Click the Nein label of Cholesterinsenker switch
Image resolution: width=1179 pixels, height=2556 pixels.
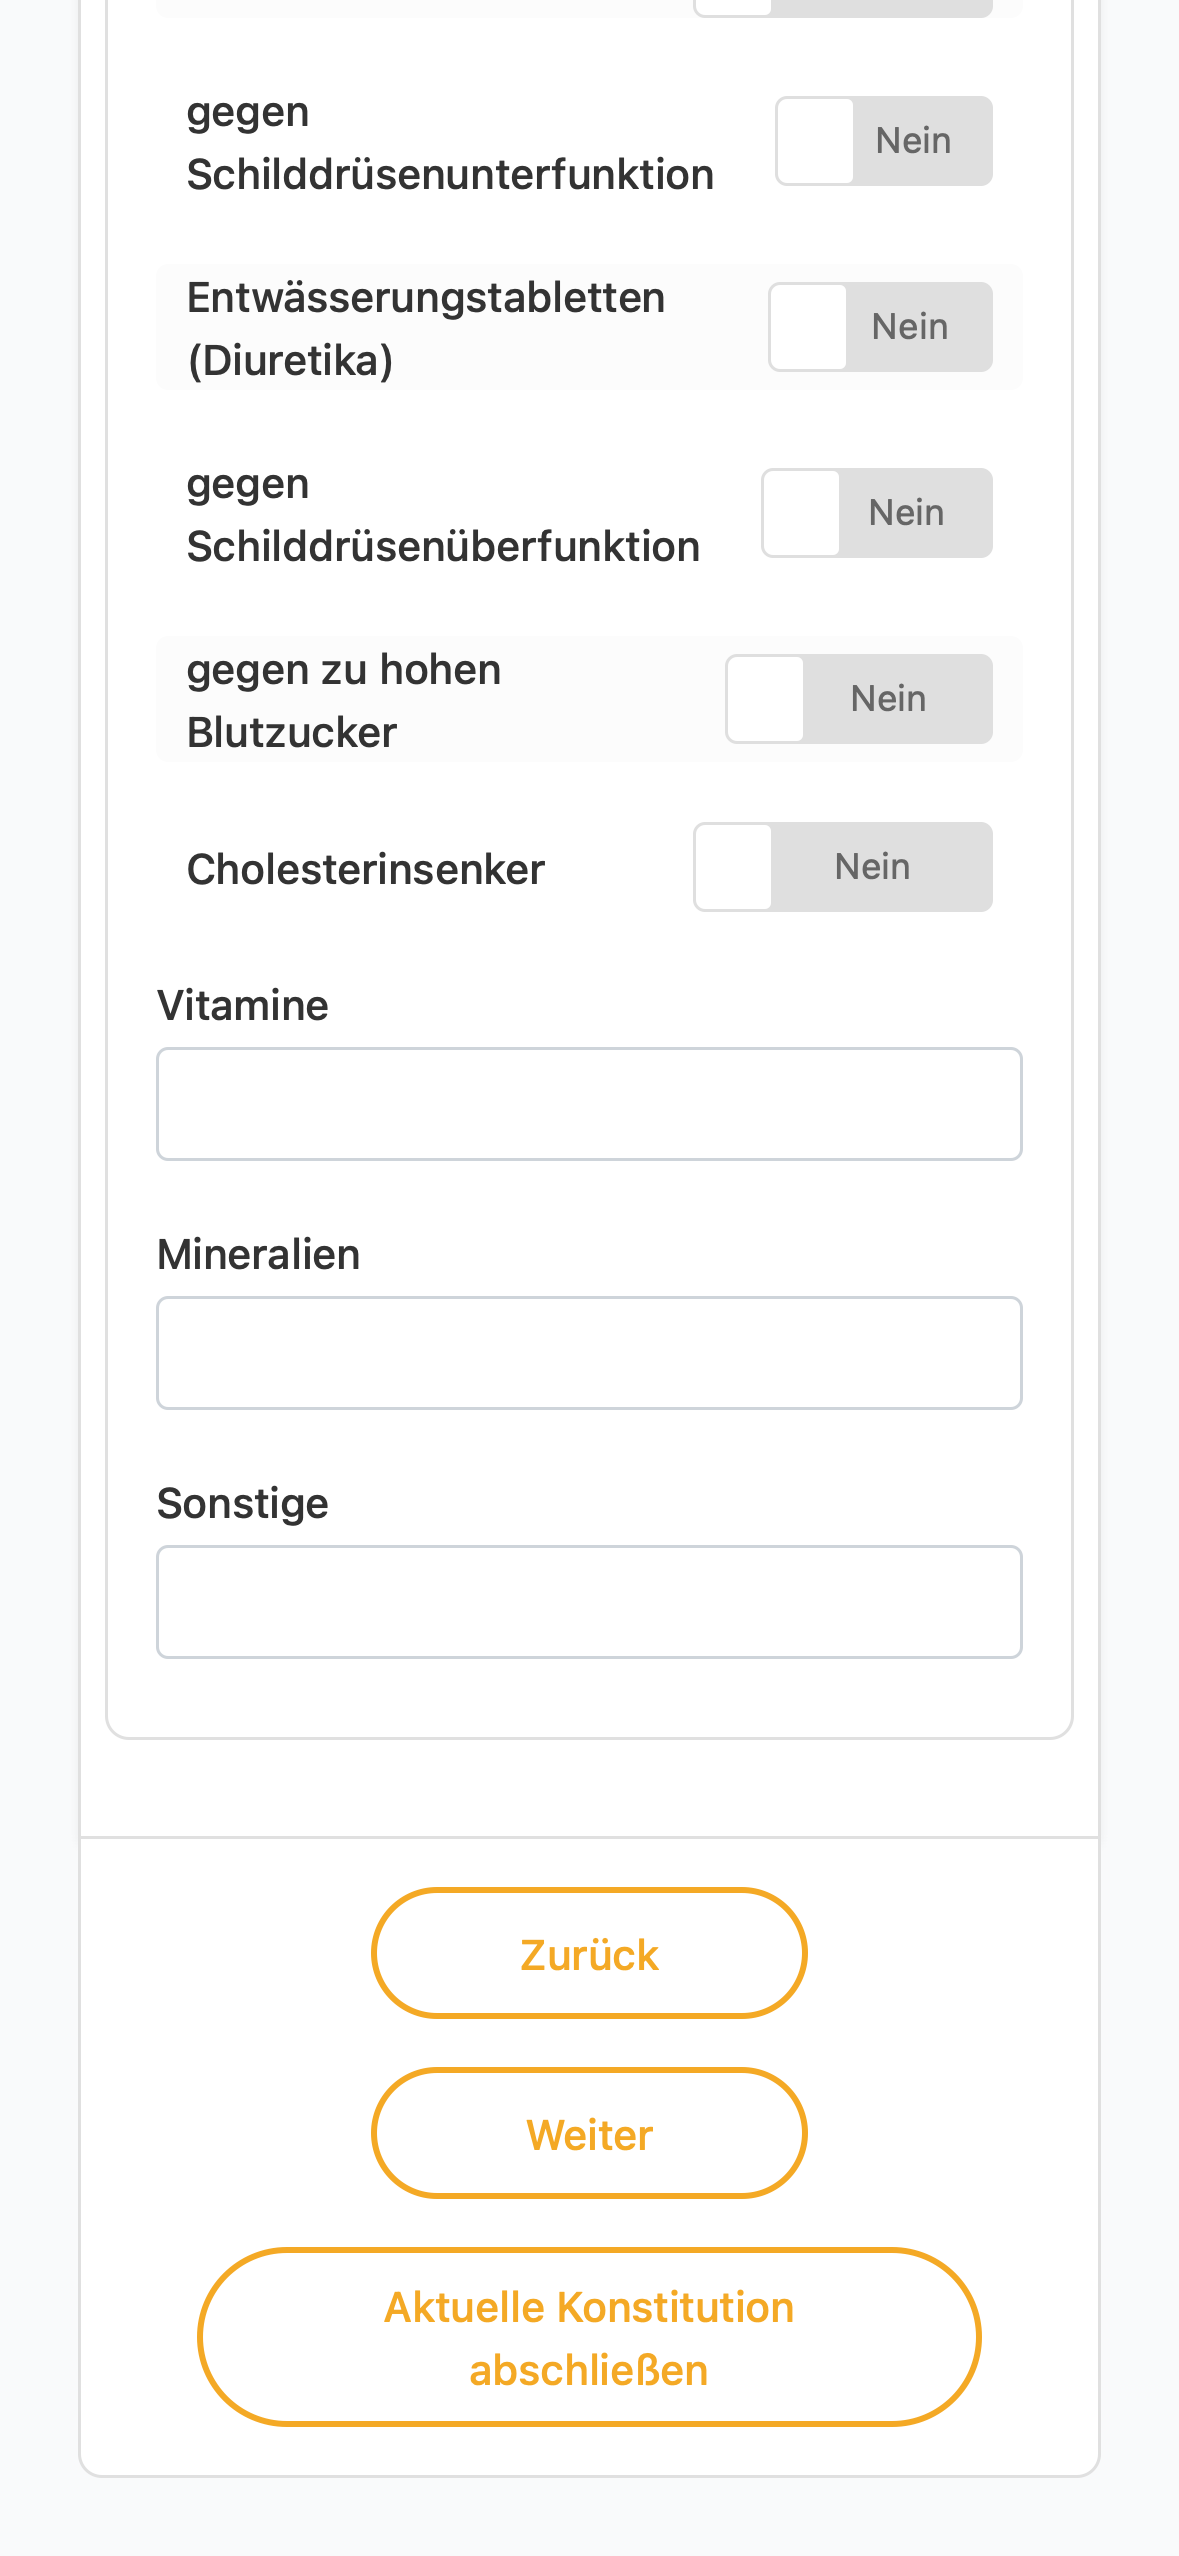click(873, 867)
